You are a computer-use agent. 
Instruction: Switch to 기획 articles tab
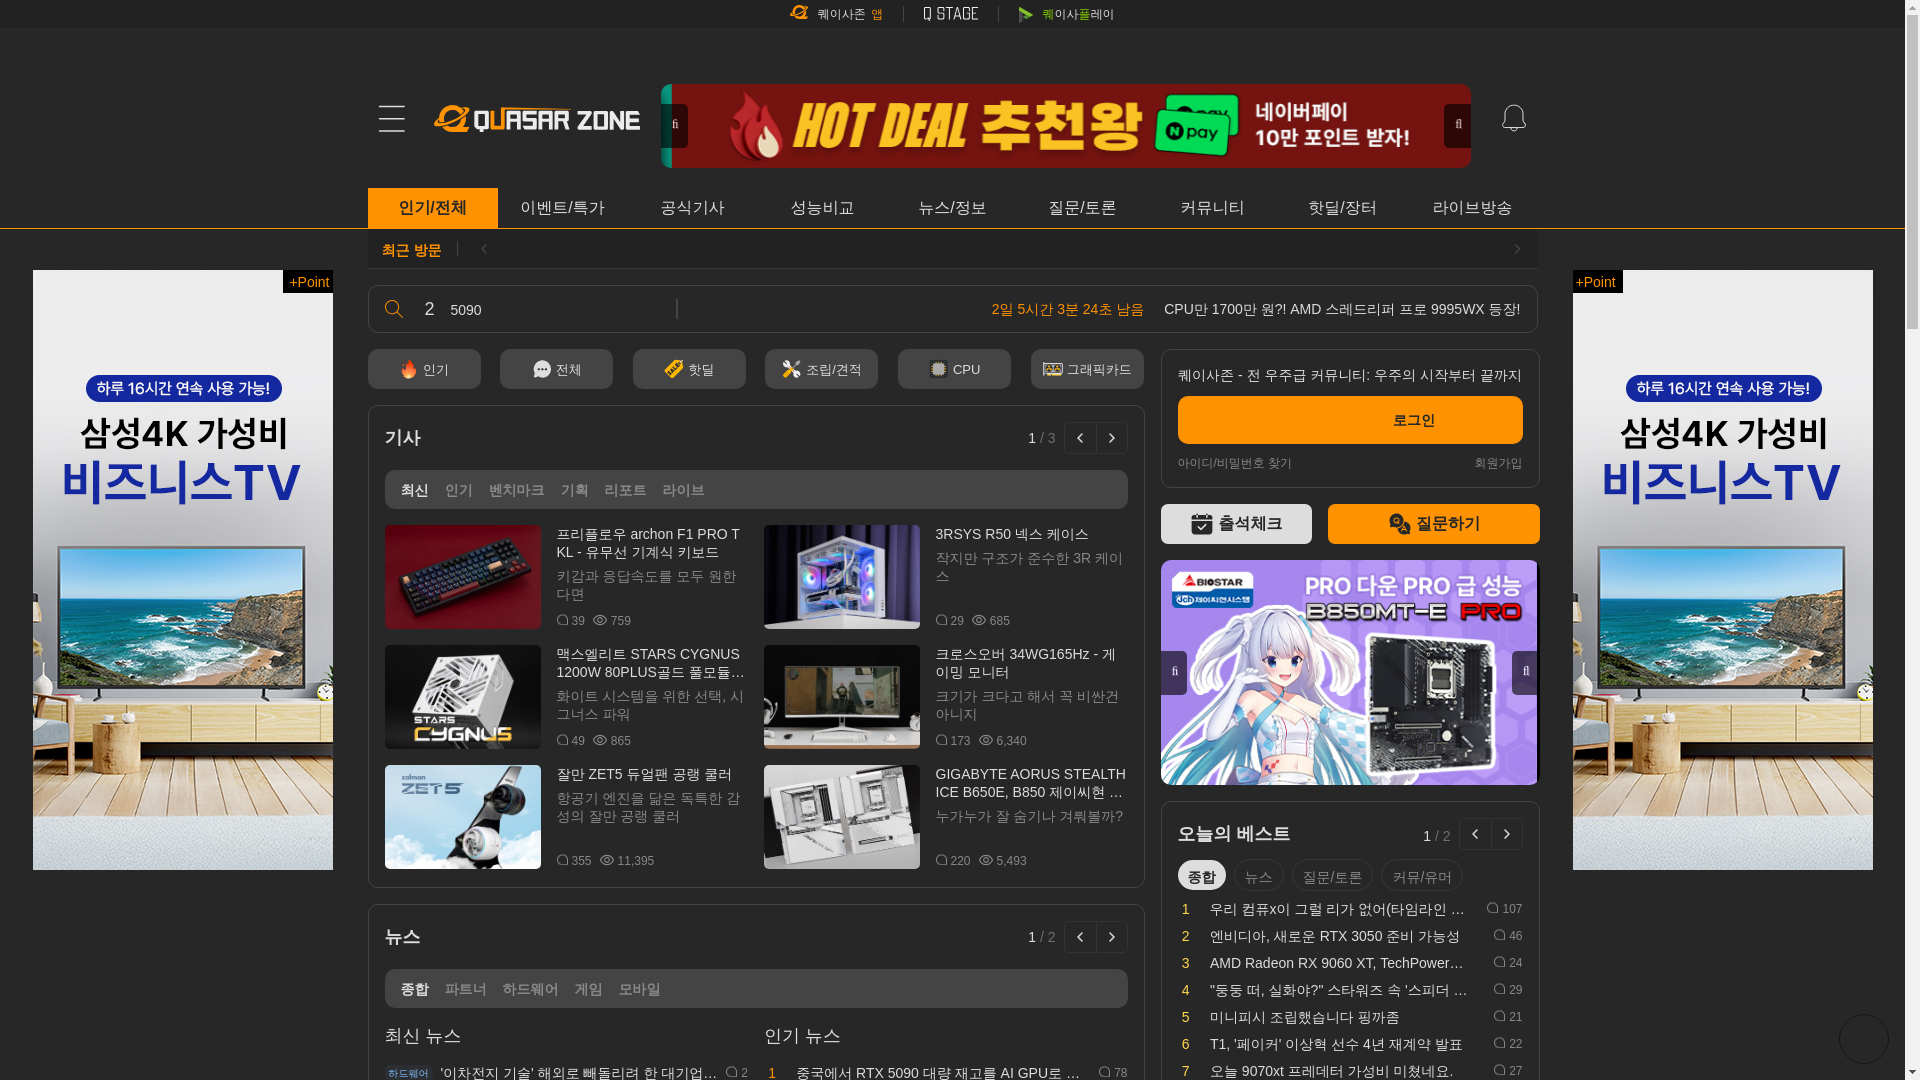[574, 490]
